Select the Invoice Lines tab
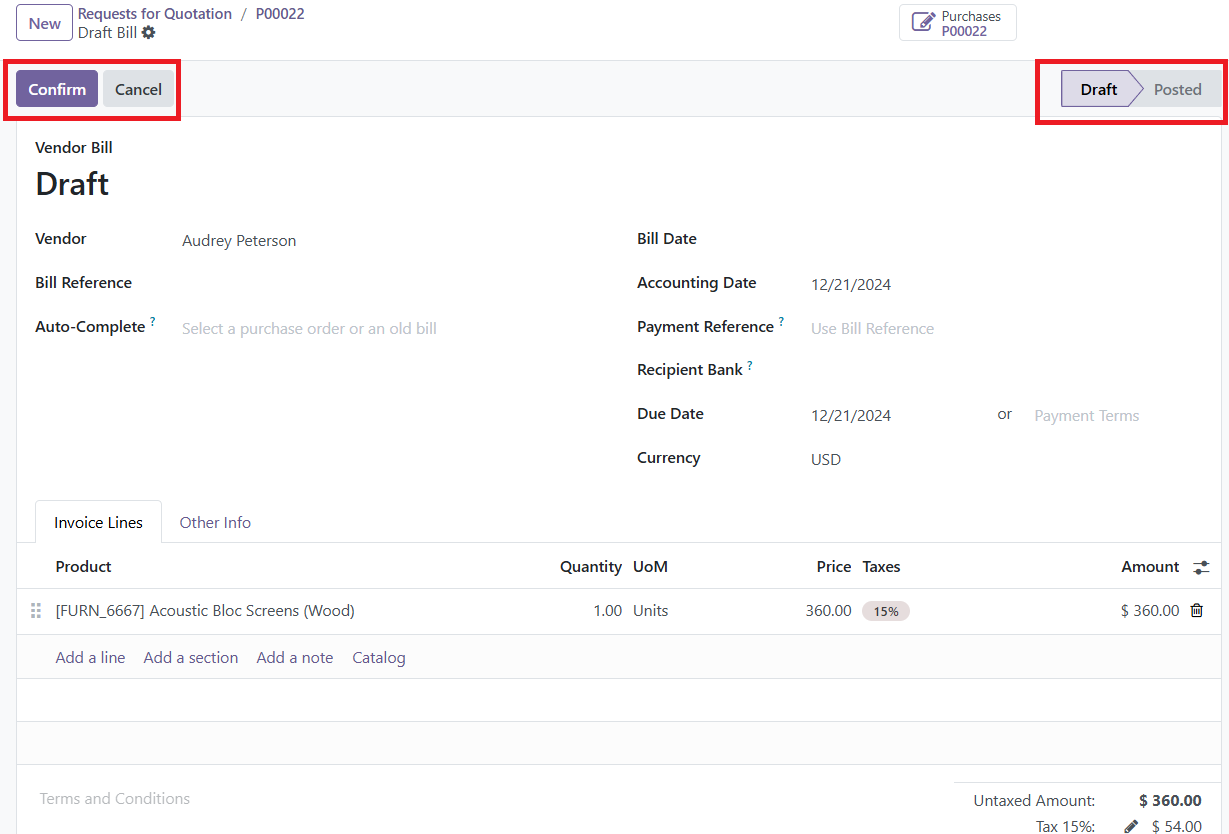This screenshot has height=834, width=1229. point(98,522)
